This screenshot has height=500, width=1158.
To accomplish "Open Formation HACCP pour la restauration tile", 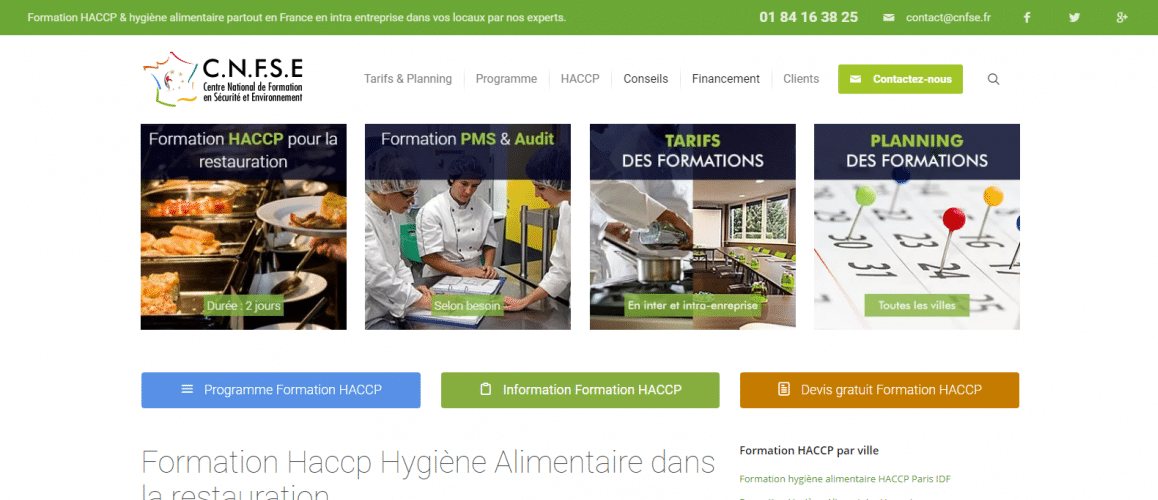I will click(x=243, y=227).
